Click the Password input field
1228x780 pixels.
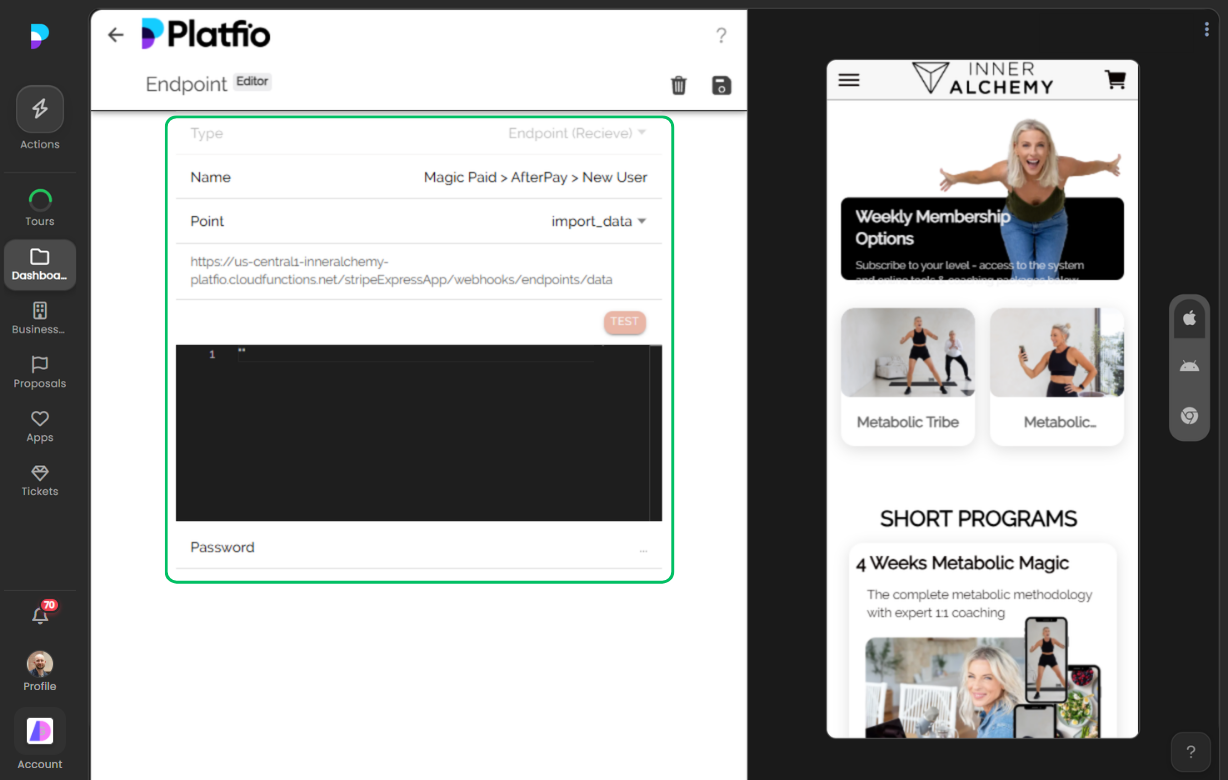(418, 547)
